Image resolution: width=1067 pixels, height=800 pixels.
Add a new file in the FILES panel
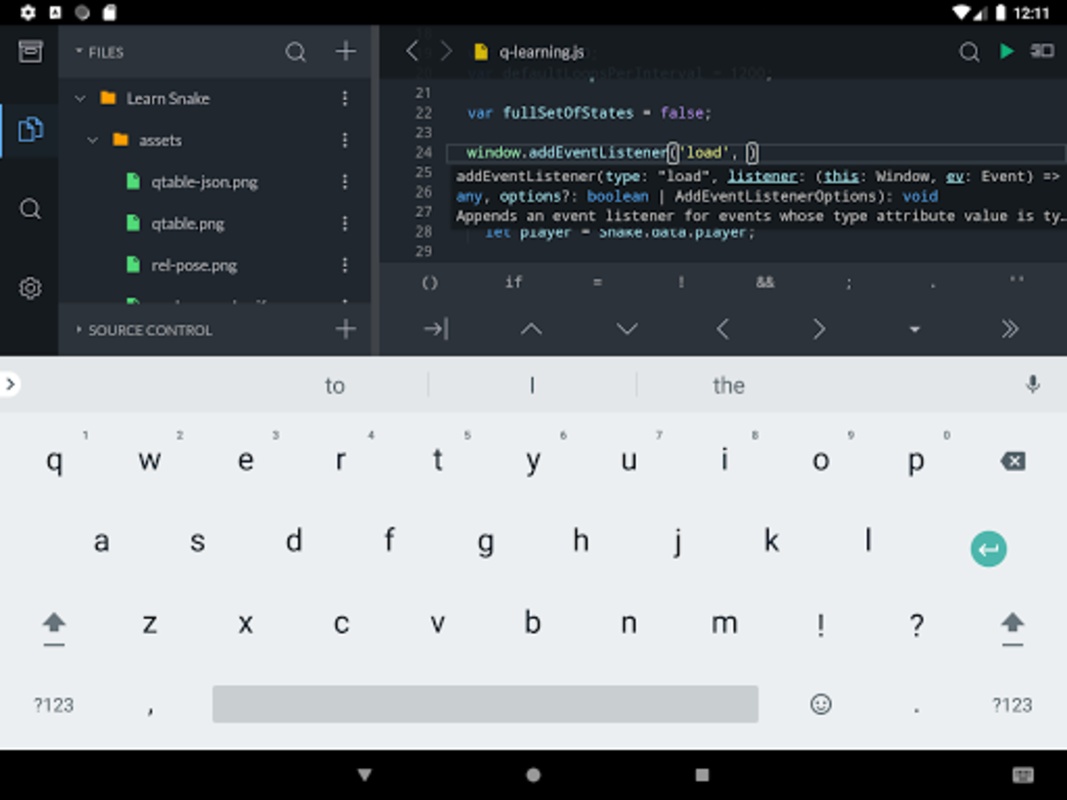click(x=345, y=52)
